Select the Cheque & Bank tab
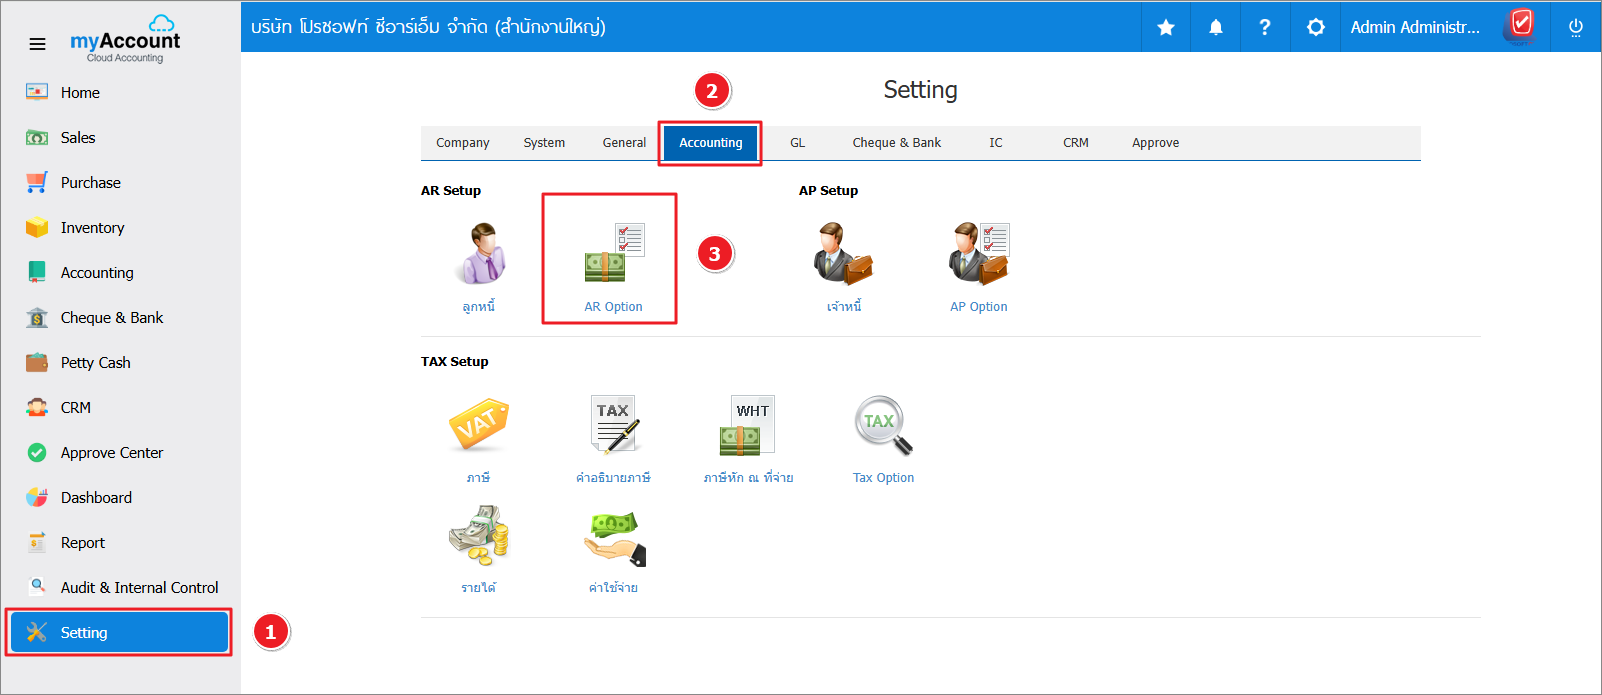1602x695 pixels. coord(896,143)
